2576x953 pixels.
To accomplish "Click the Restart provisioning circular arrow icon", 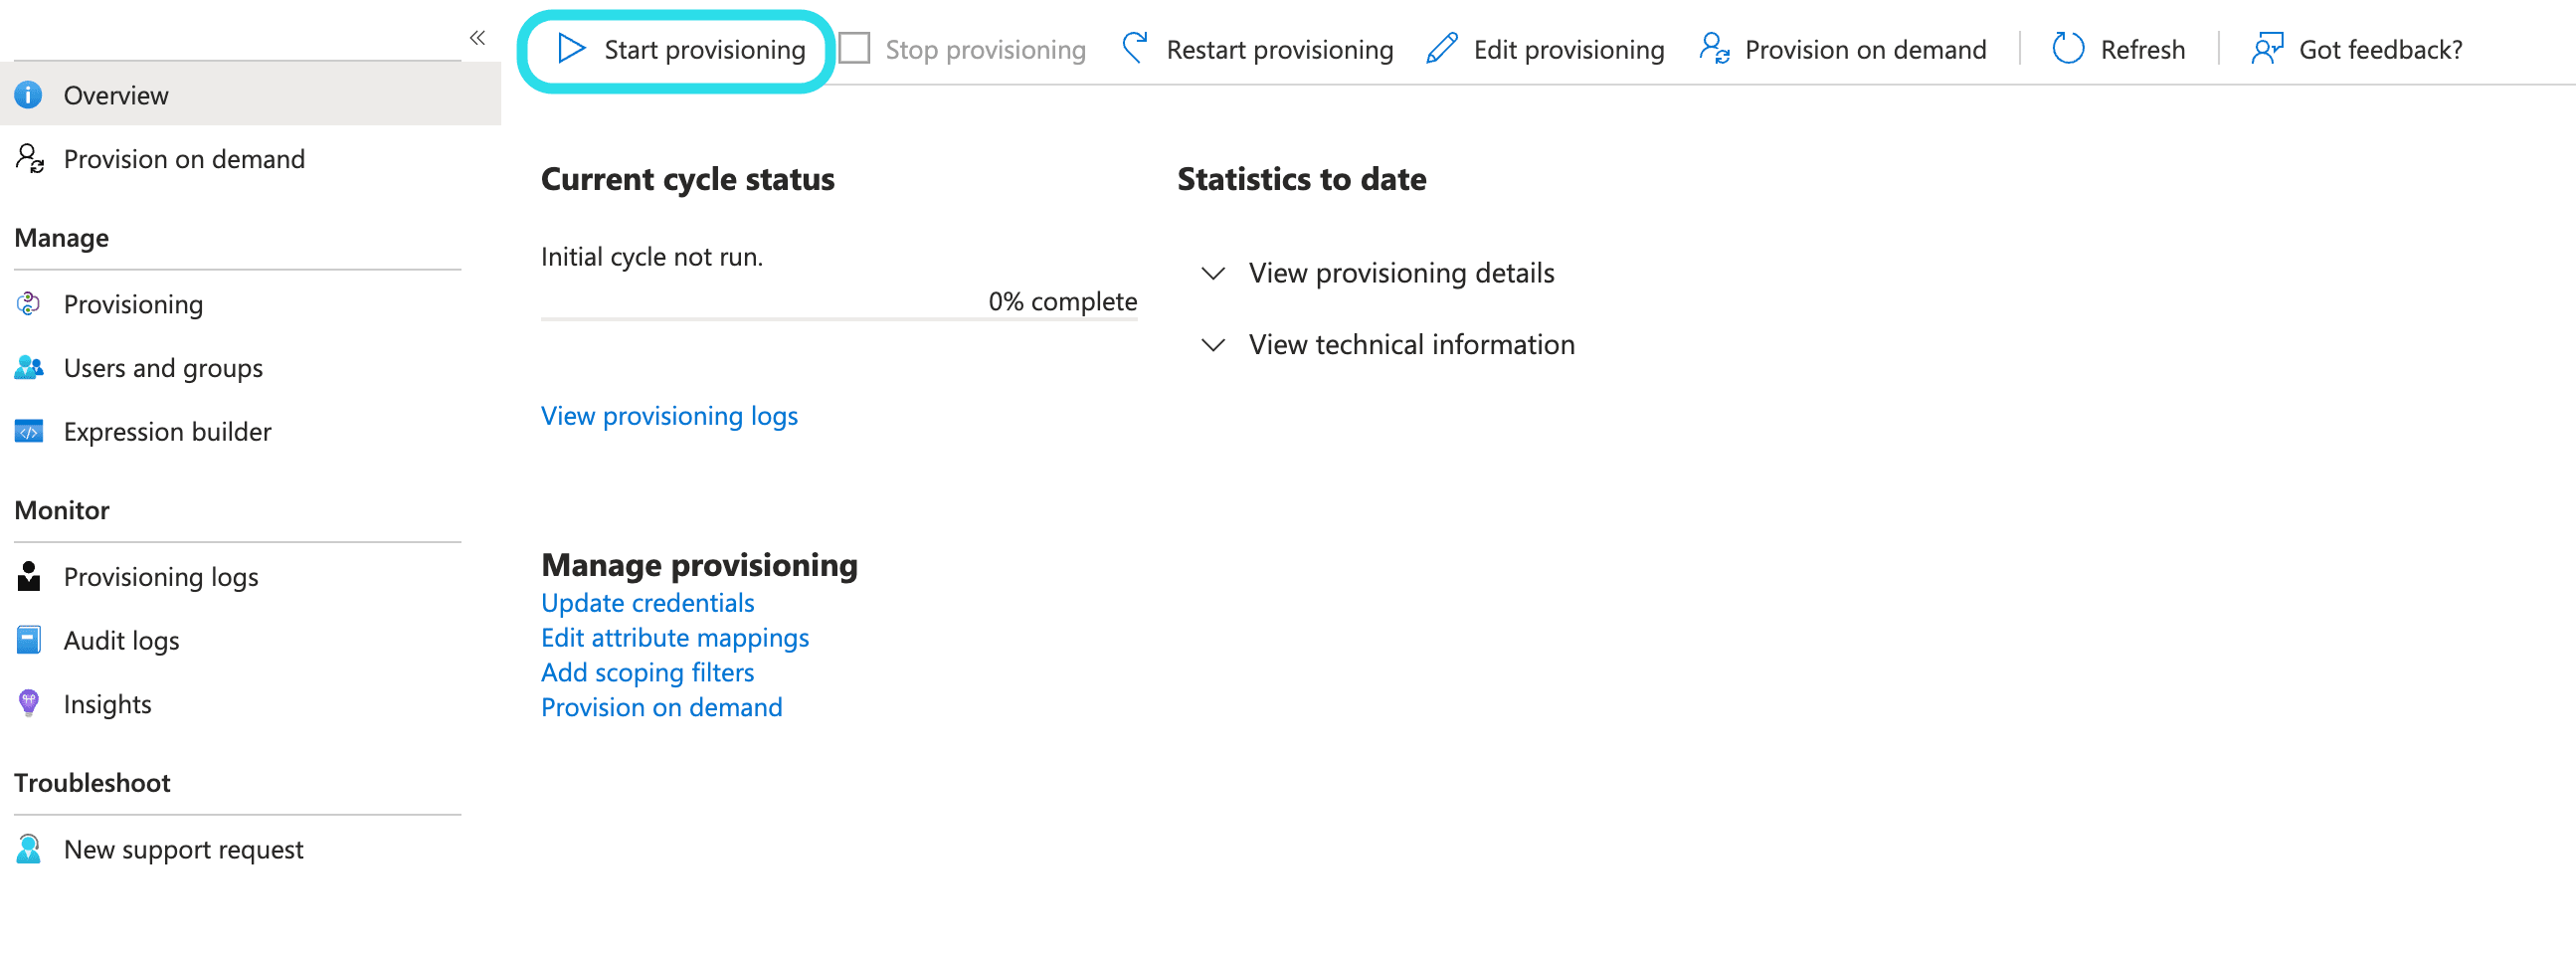I will pos(1135,47).
